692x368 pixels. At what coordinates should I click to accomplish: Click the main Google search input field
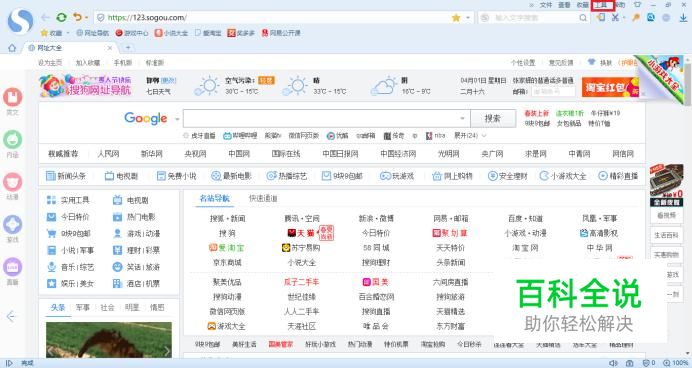click(327, 118)
